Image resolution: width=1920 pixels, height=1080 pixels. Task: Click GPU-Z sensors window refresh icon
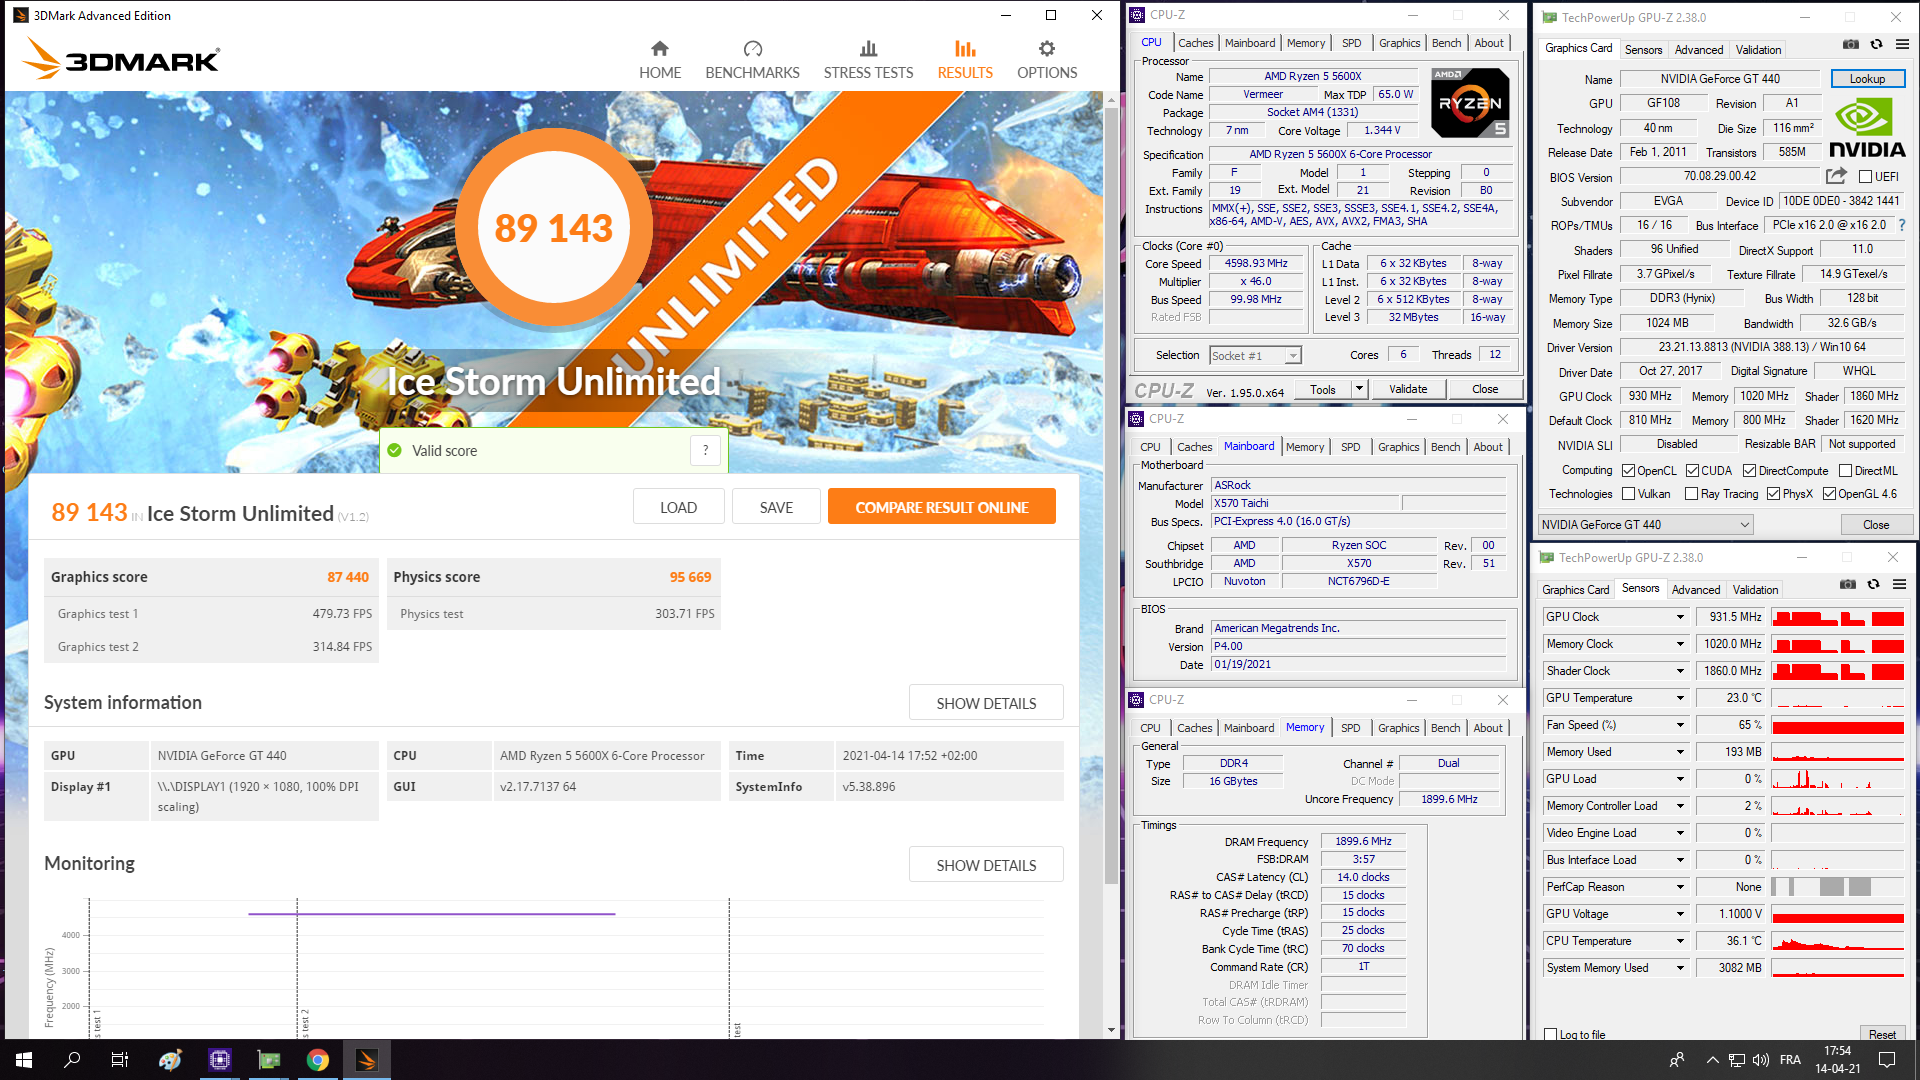pos(1874,584)
